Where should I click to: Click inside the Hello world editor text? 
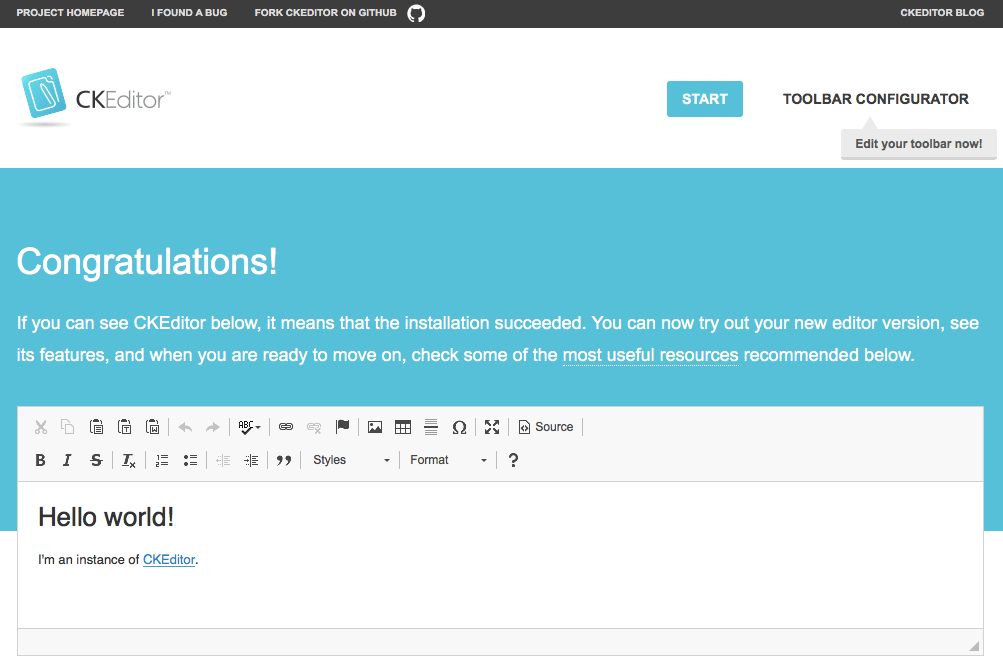(106, 517)
